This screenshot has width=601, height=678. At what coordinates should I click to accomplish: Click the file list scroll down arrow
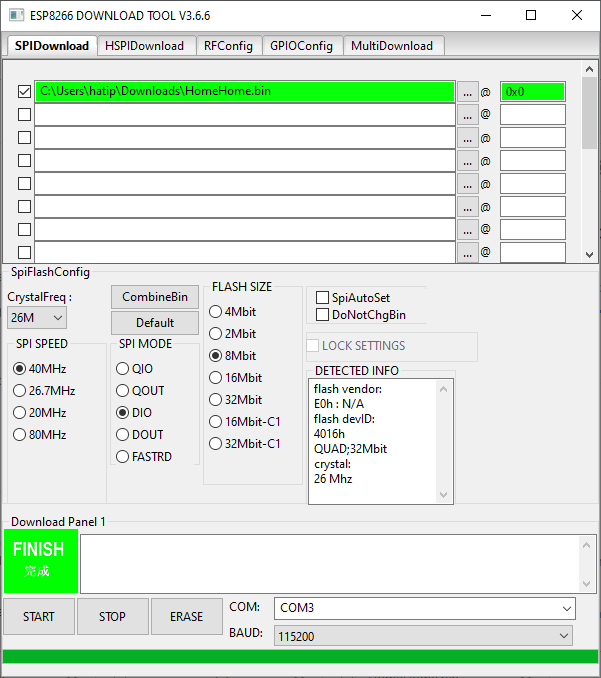589,255
